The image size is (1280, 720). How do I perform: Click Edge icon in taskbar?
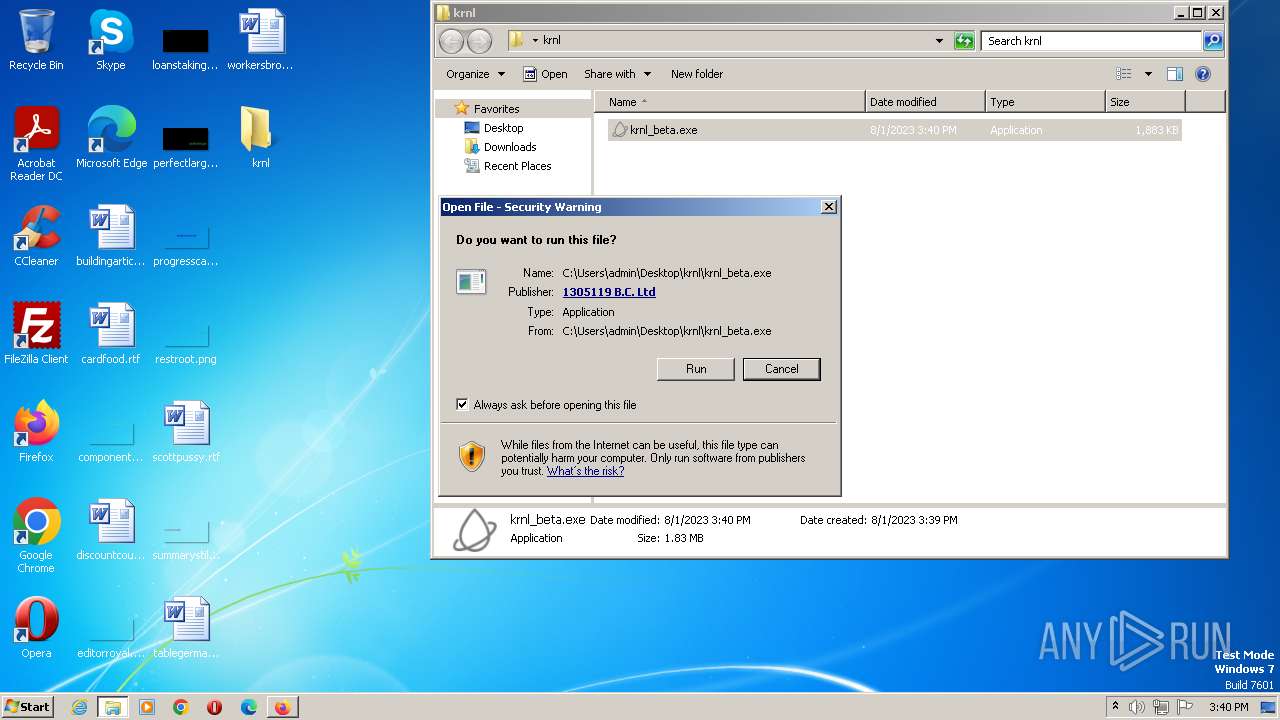tap(249, 707)
